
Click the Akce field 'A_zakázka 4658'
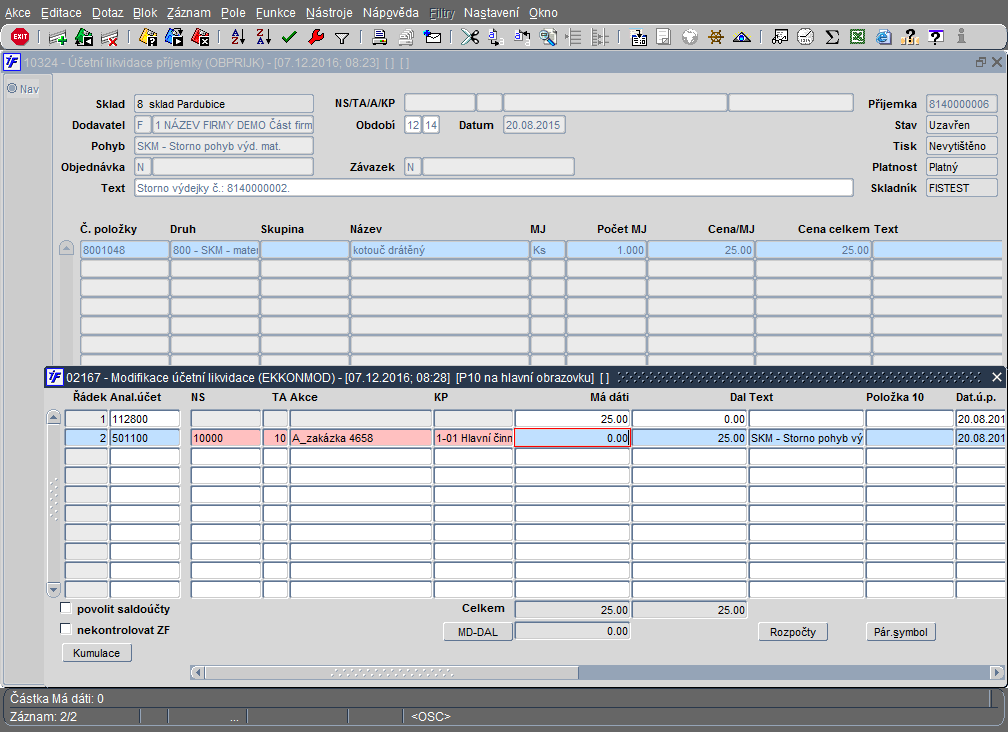(361, 438)
